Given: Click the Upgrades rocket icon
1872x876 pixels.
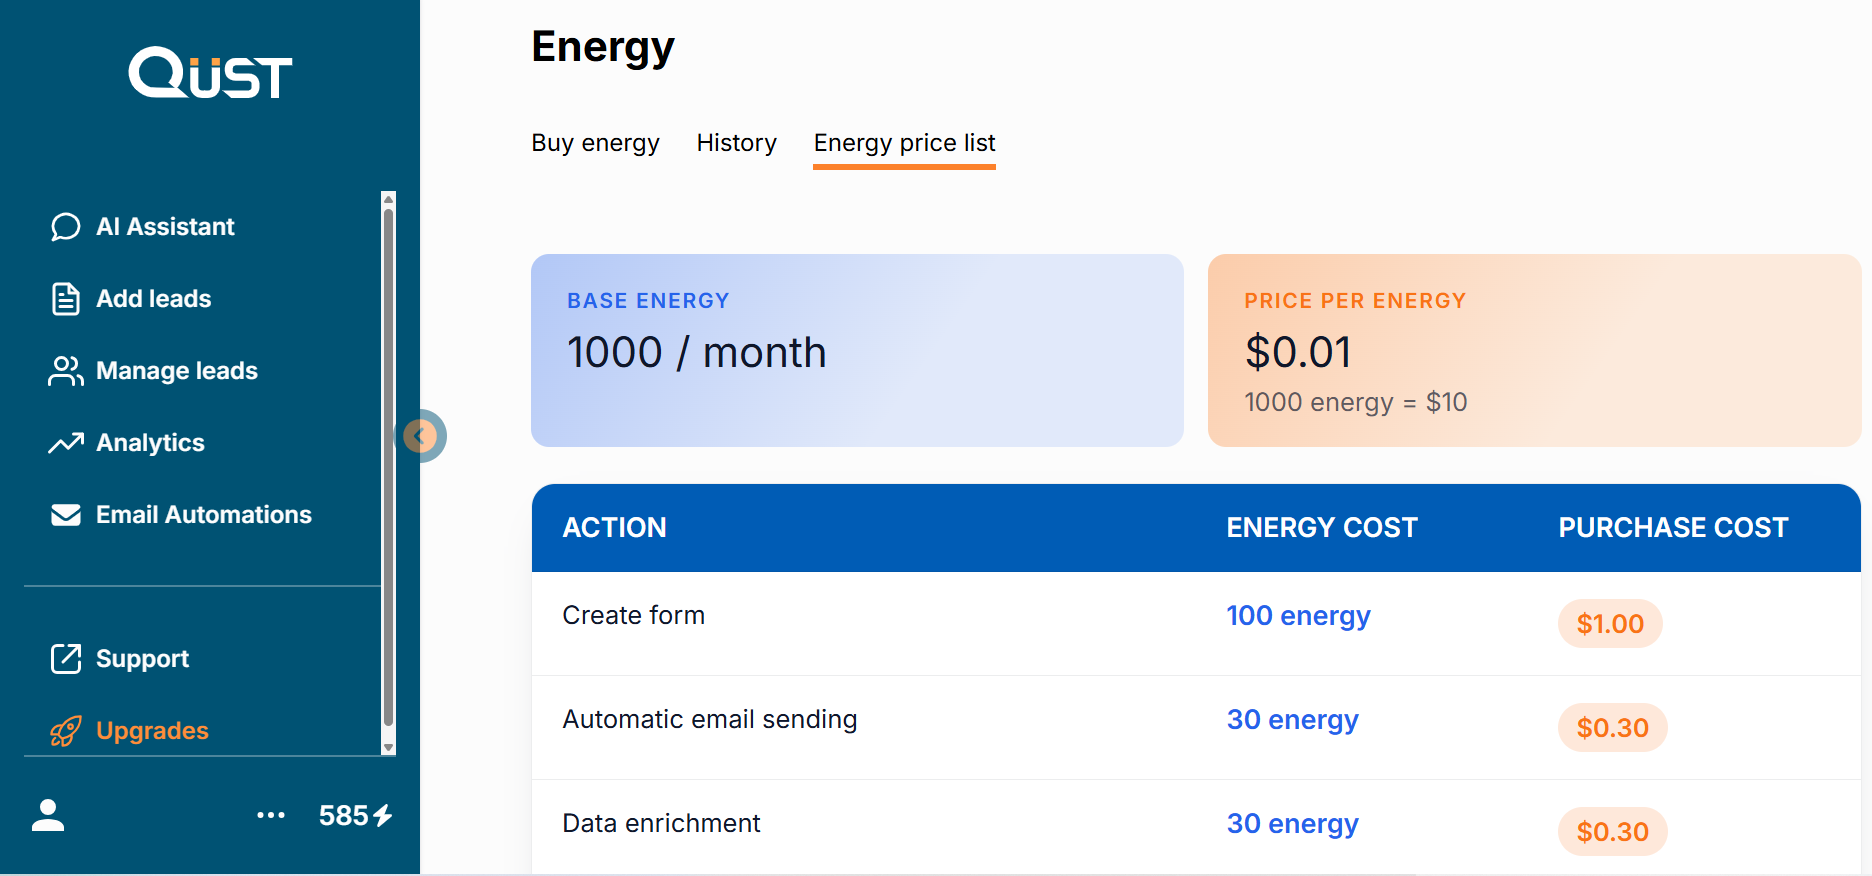Looking at the screenshot, I should (66, 731).
